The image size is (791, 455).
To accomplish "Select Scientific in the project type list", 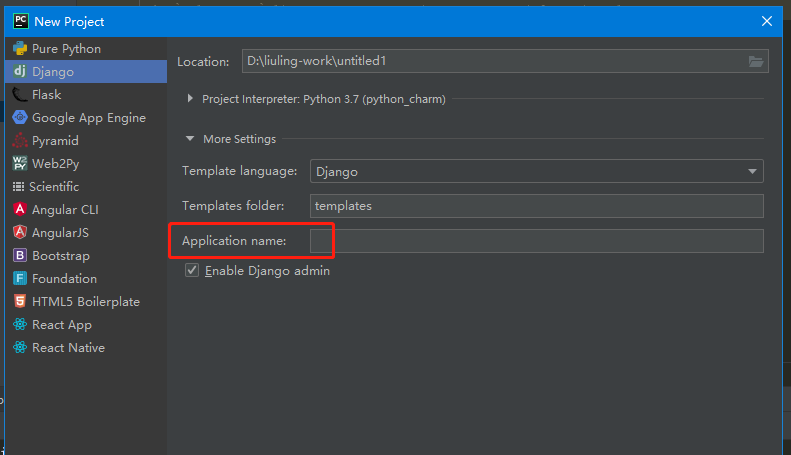I will coord(54,187).
